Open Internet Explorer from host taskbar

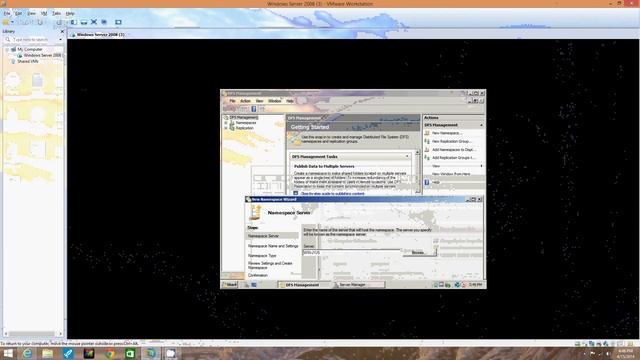tap(27, 353)
